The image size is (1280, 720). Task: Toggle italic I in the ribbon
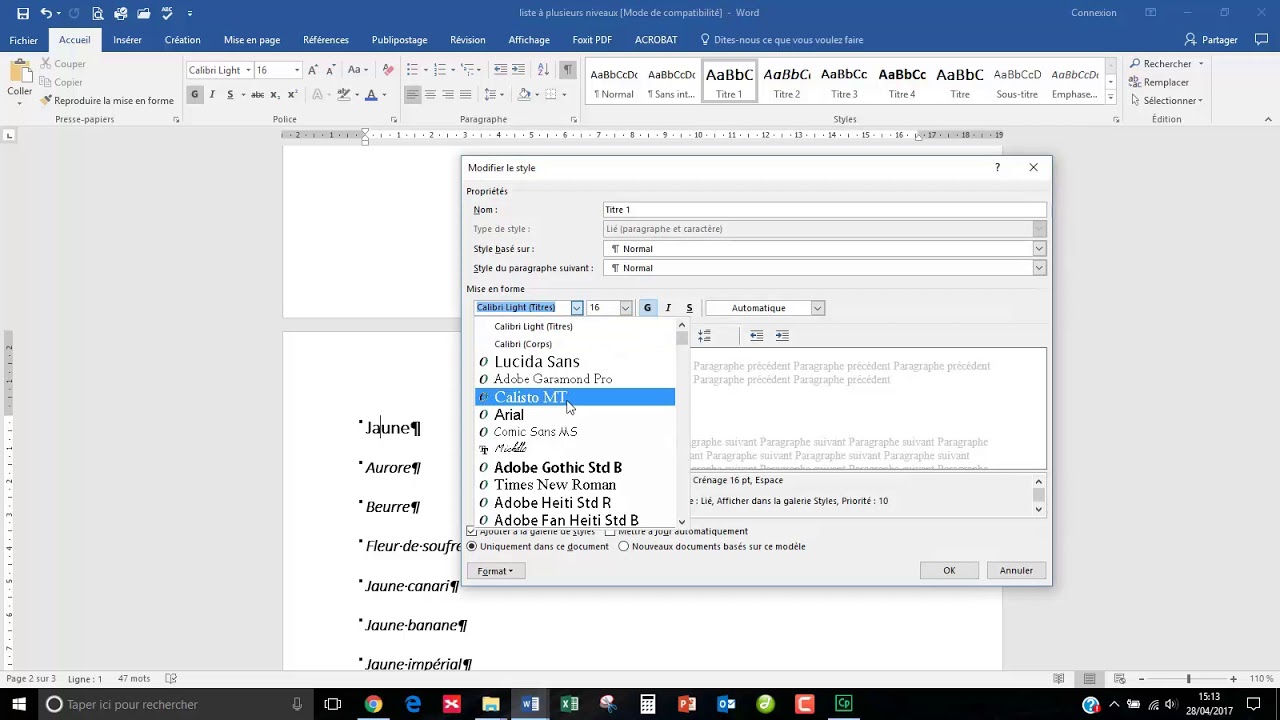(212, 95)
